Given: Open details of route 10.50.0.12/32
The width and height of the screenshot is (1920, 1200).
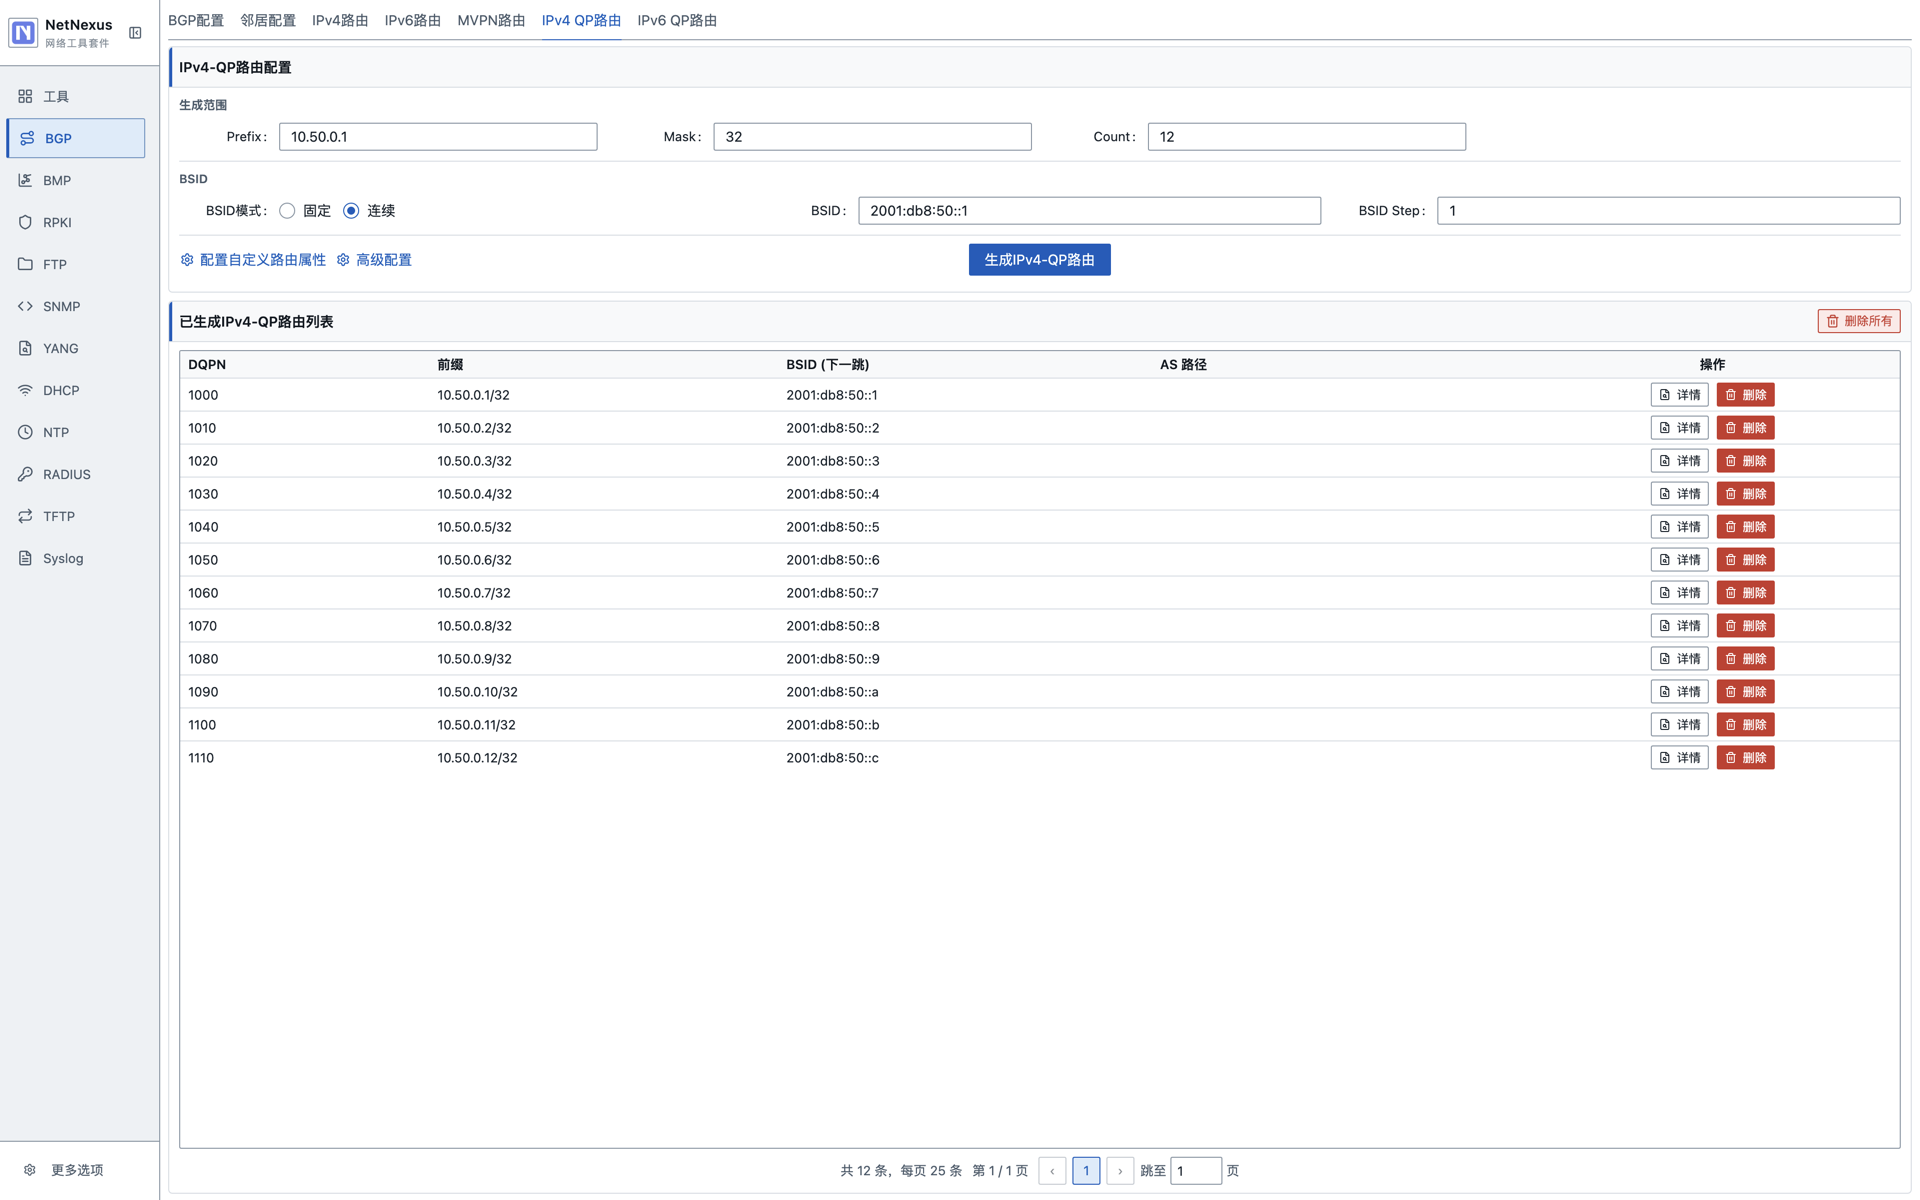Looking at the screenshot, I should pos(1679,758).
